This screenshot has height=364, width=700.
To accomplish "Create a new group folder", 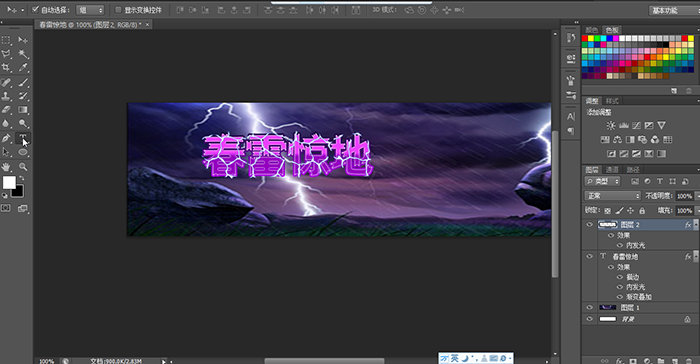I will tap(661, 360).
